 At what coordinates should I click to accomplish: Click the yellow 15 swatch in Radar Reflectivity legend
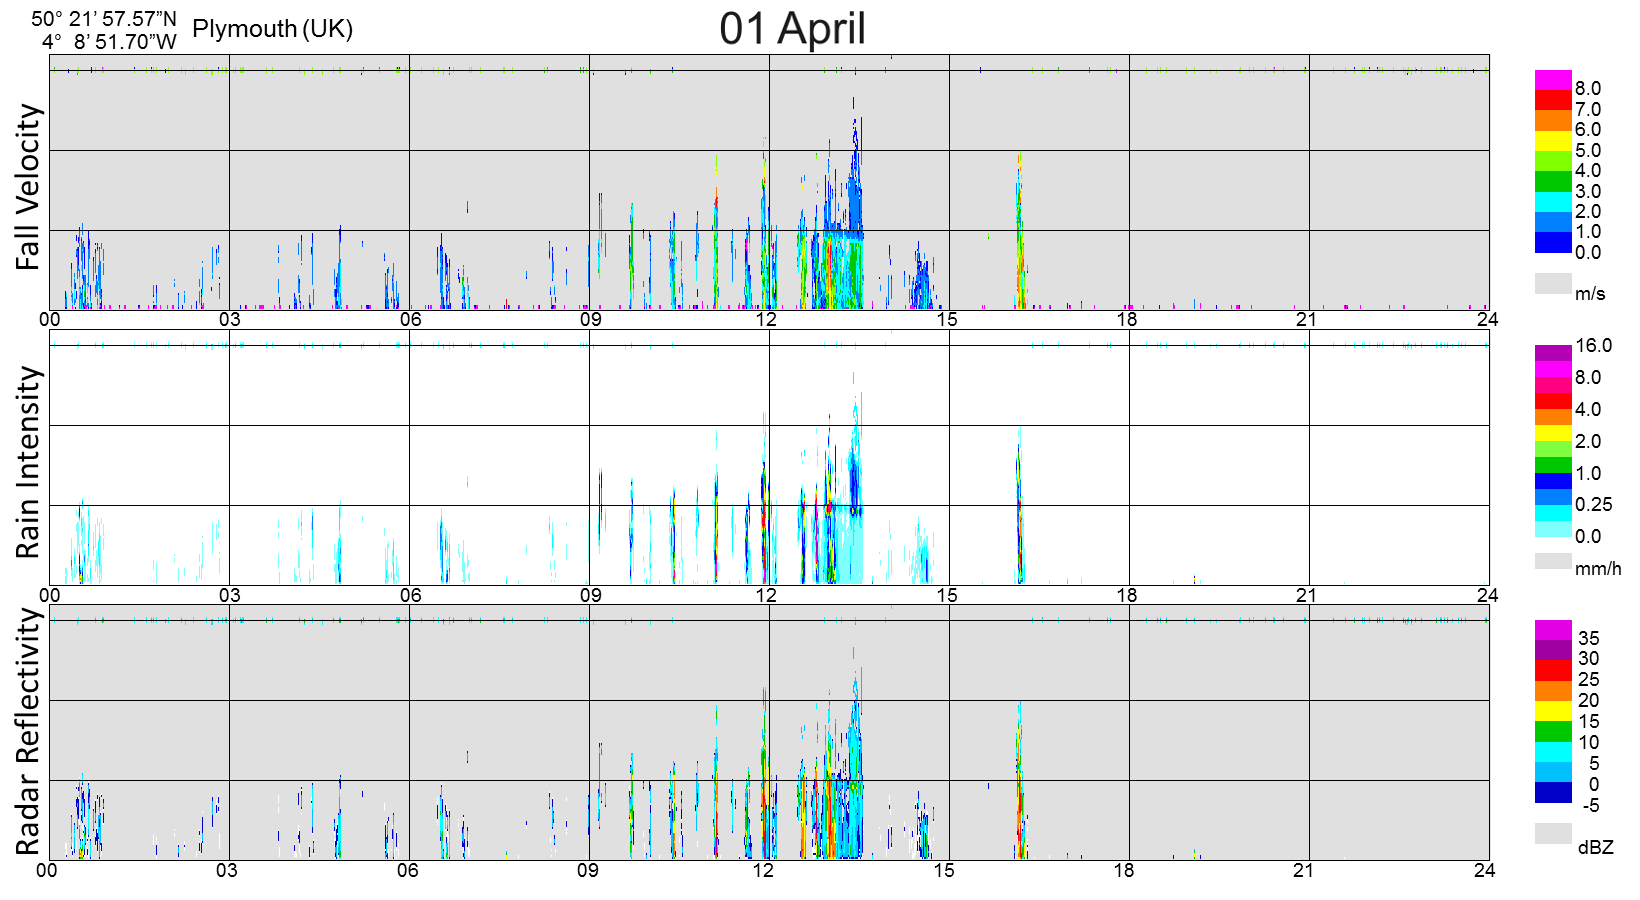[x=1553, y=711]
